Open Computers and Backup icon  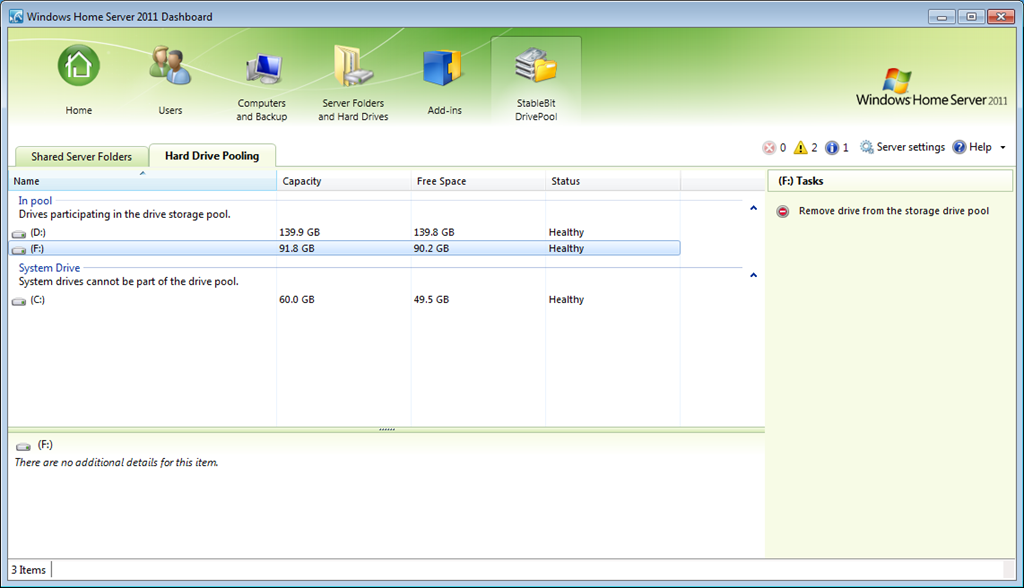(263, 69)
